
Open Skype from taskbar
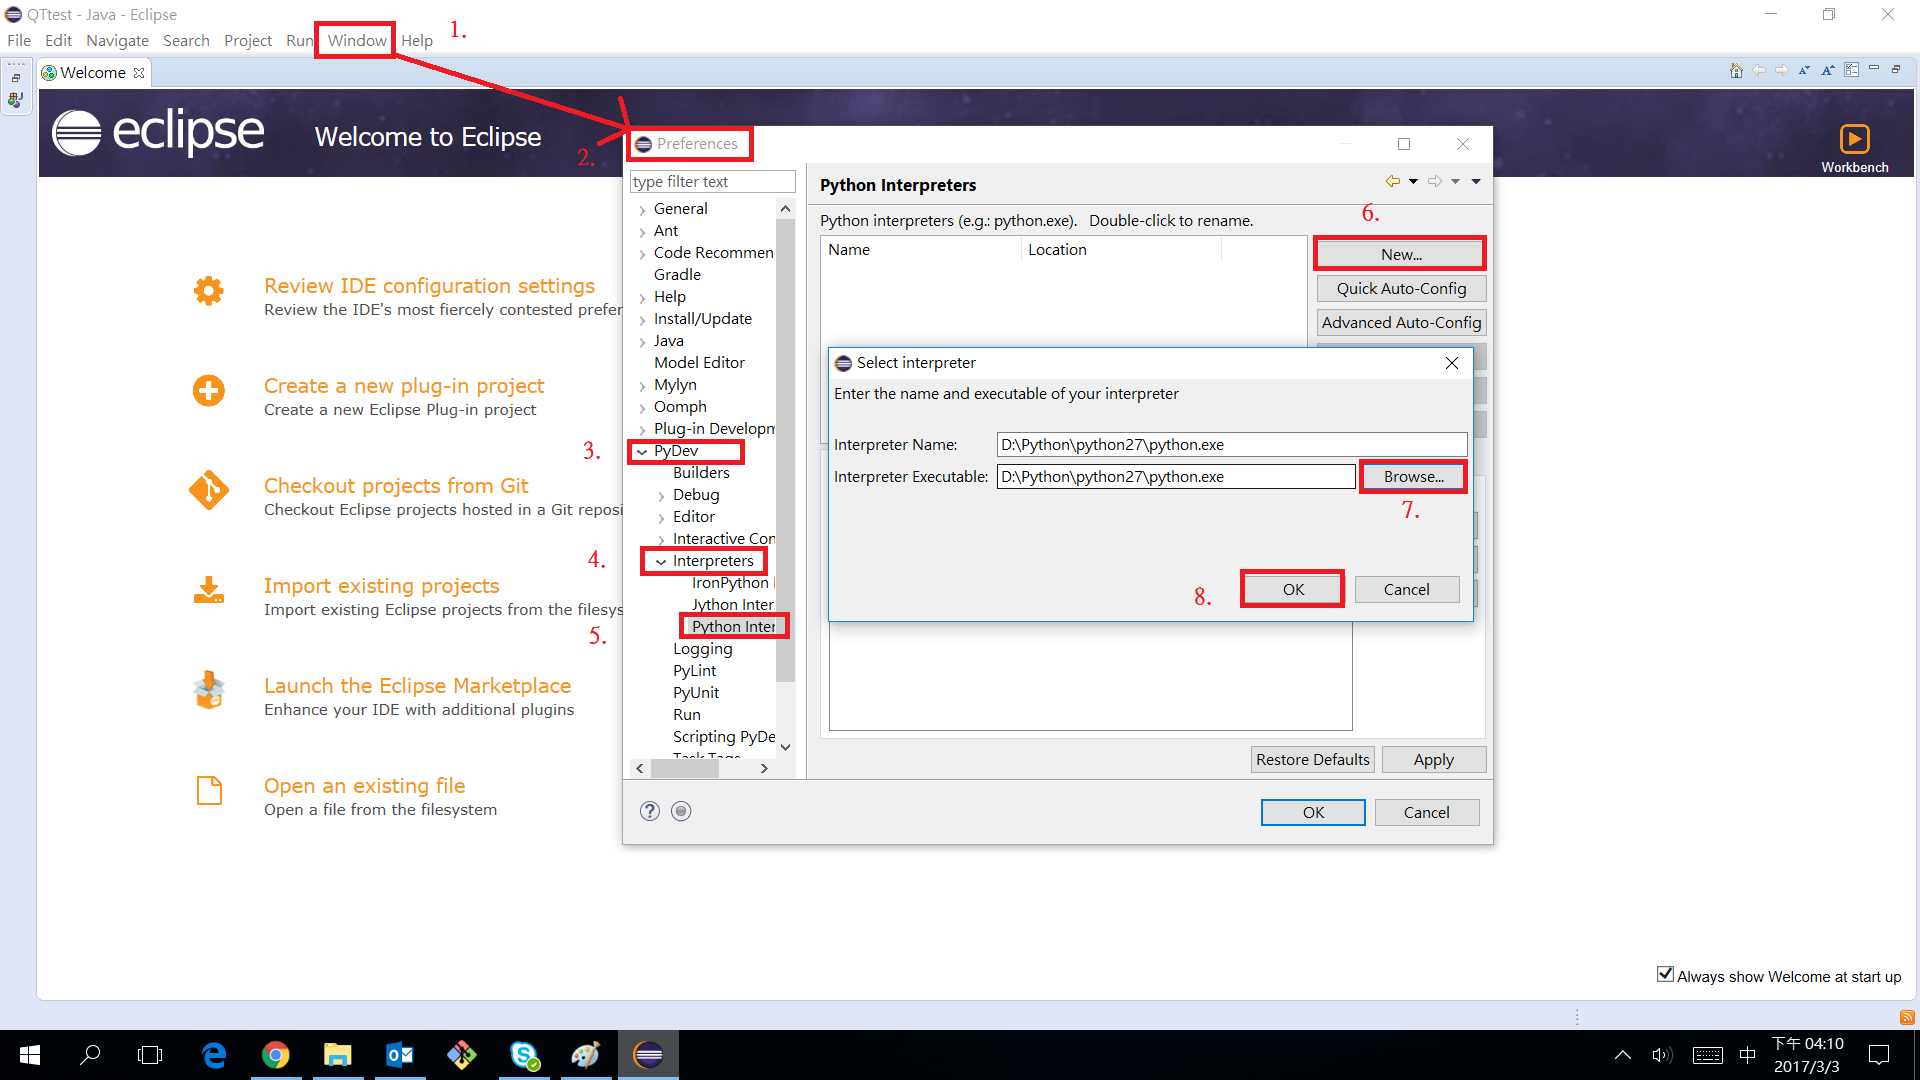[x=524, y=1055]
